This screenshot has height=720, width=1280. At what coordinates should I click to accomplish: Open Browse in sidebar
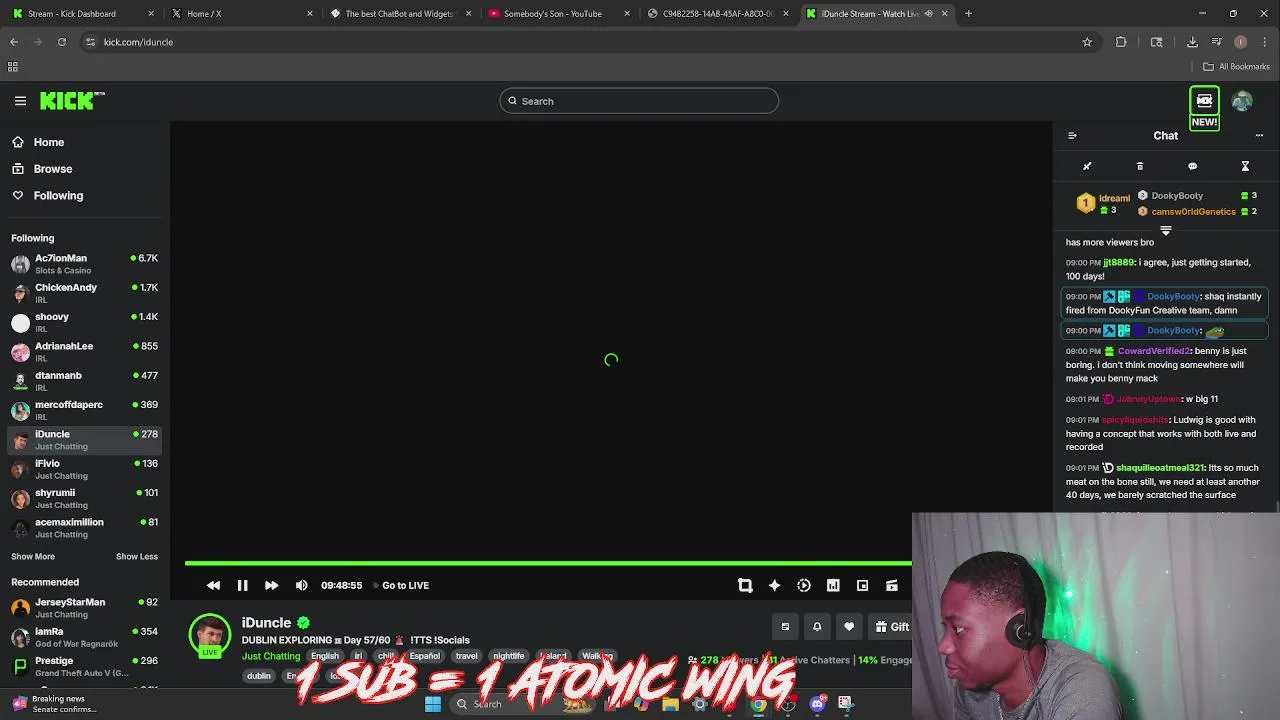pyautogui.click(x=42, y=169)
